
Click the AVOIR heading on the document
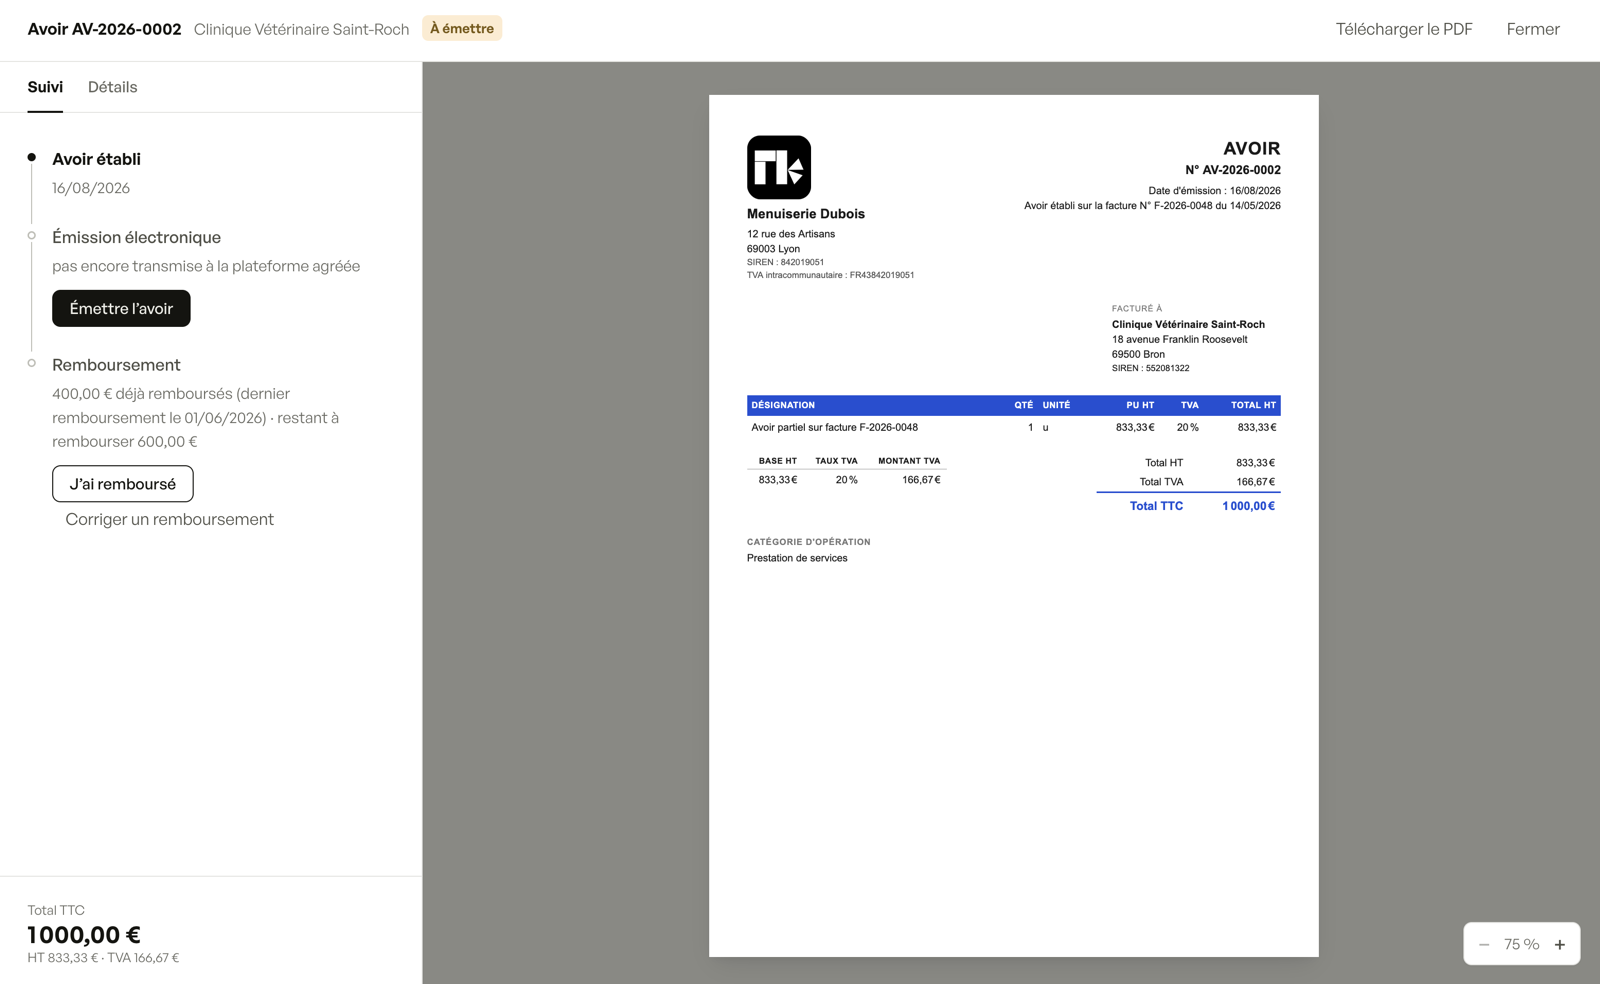[1251, 148]
